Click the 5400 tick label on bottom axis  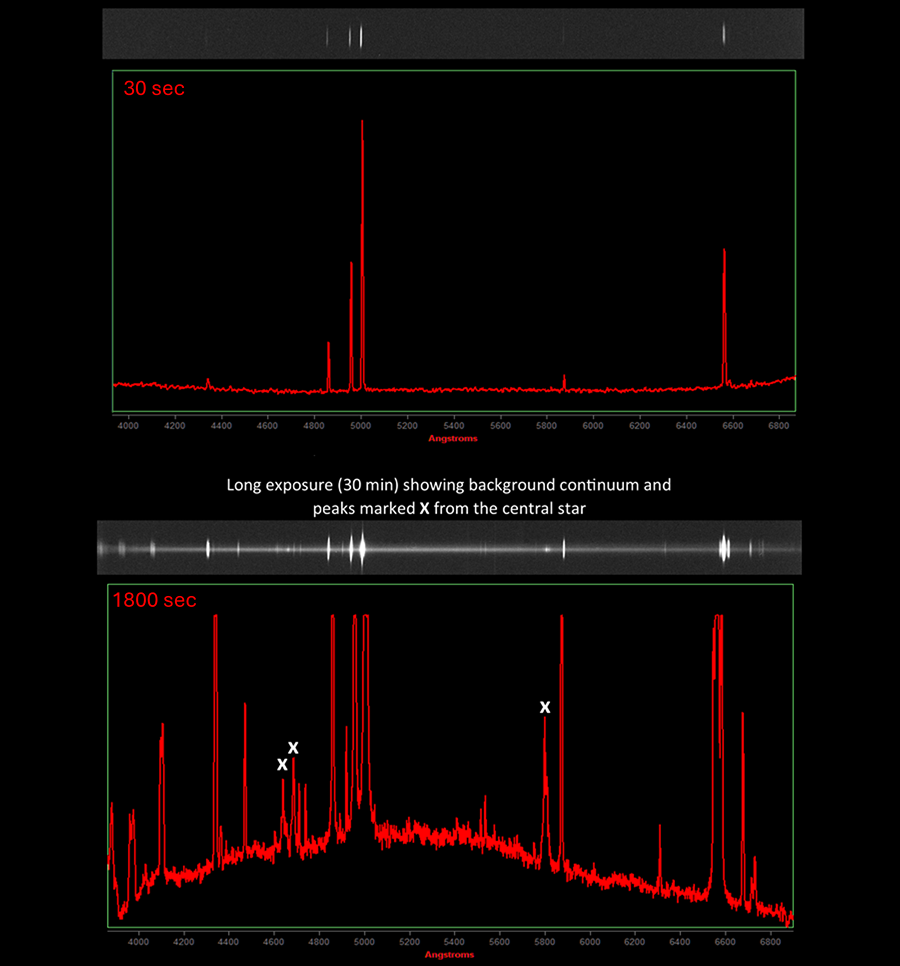[x=454, y=941]
